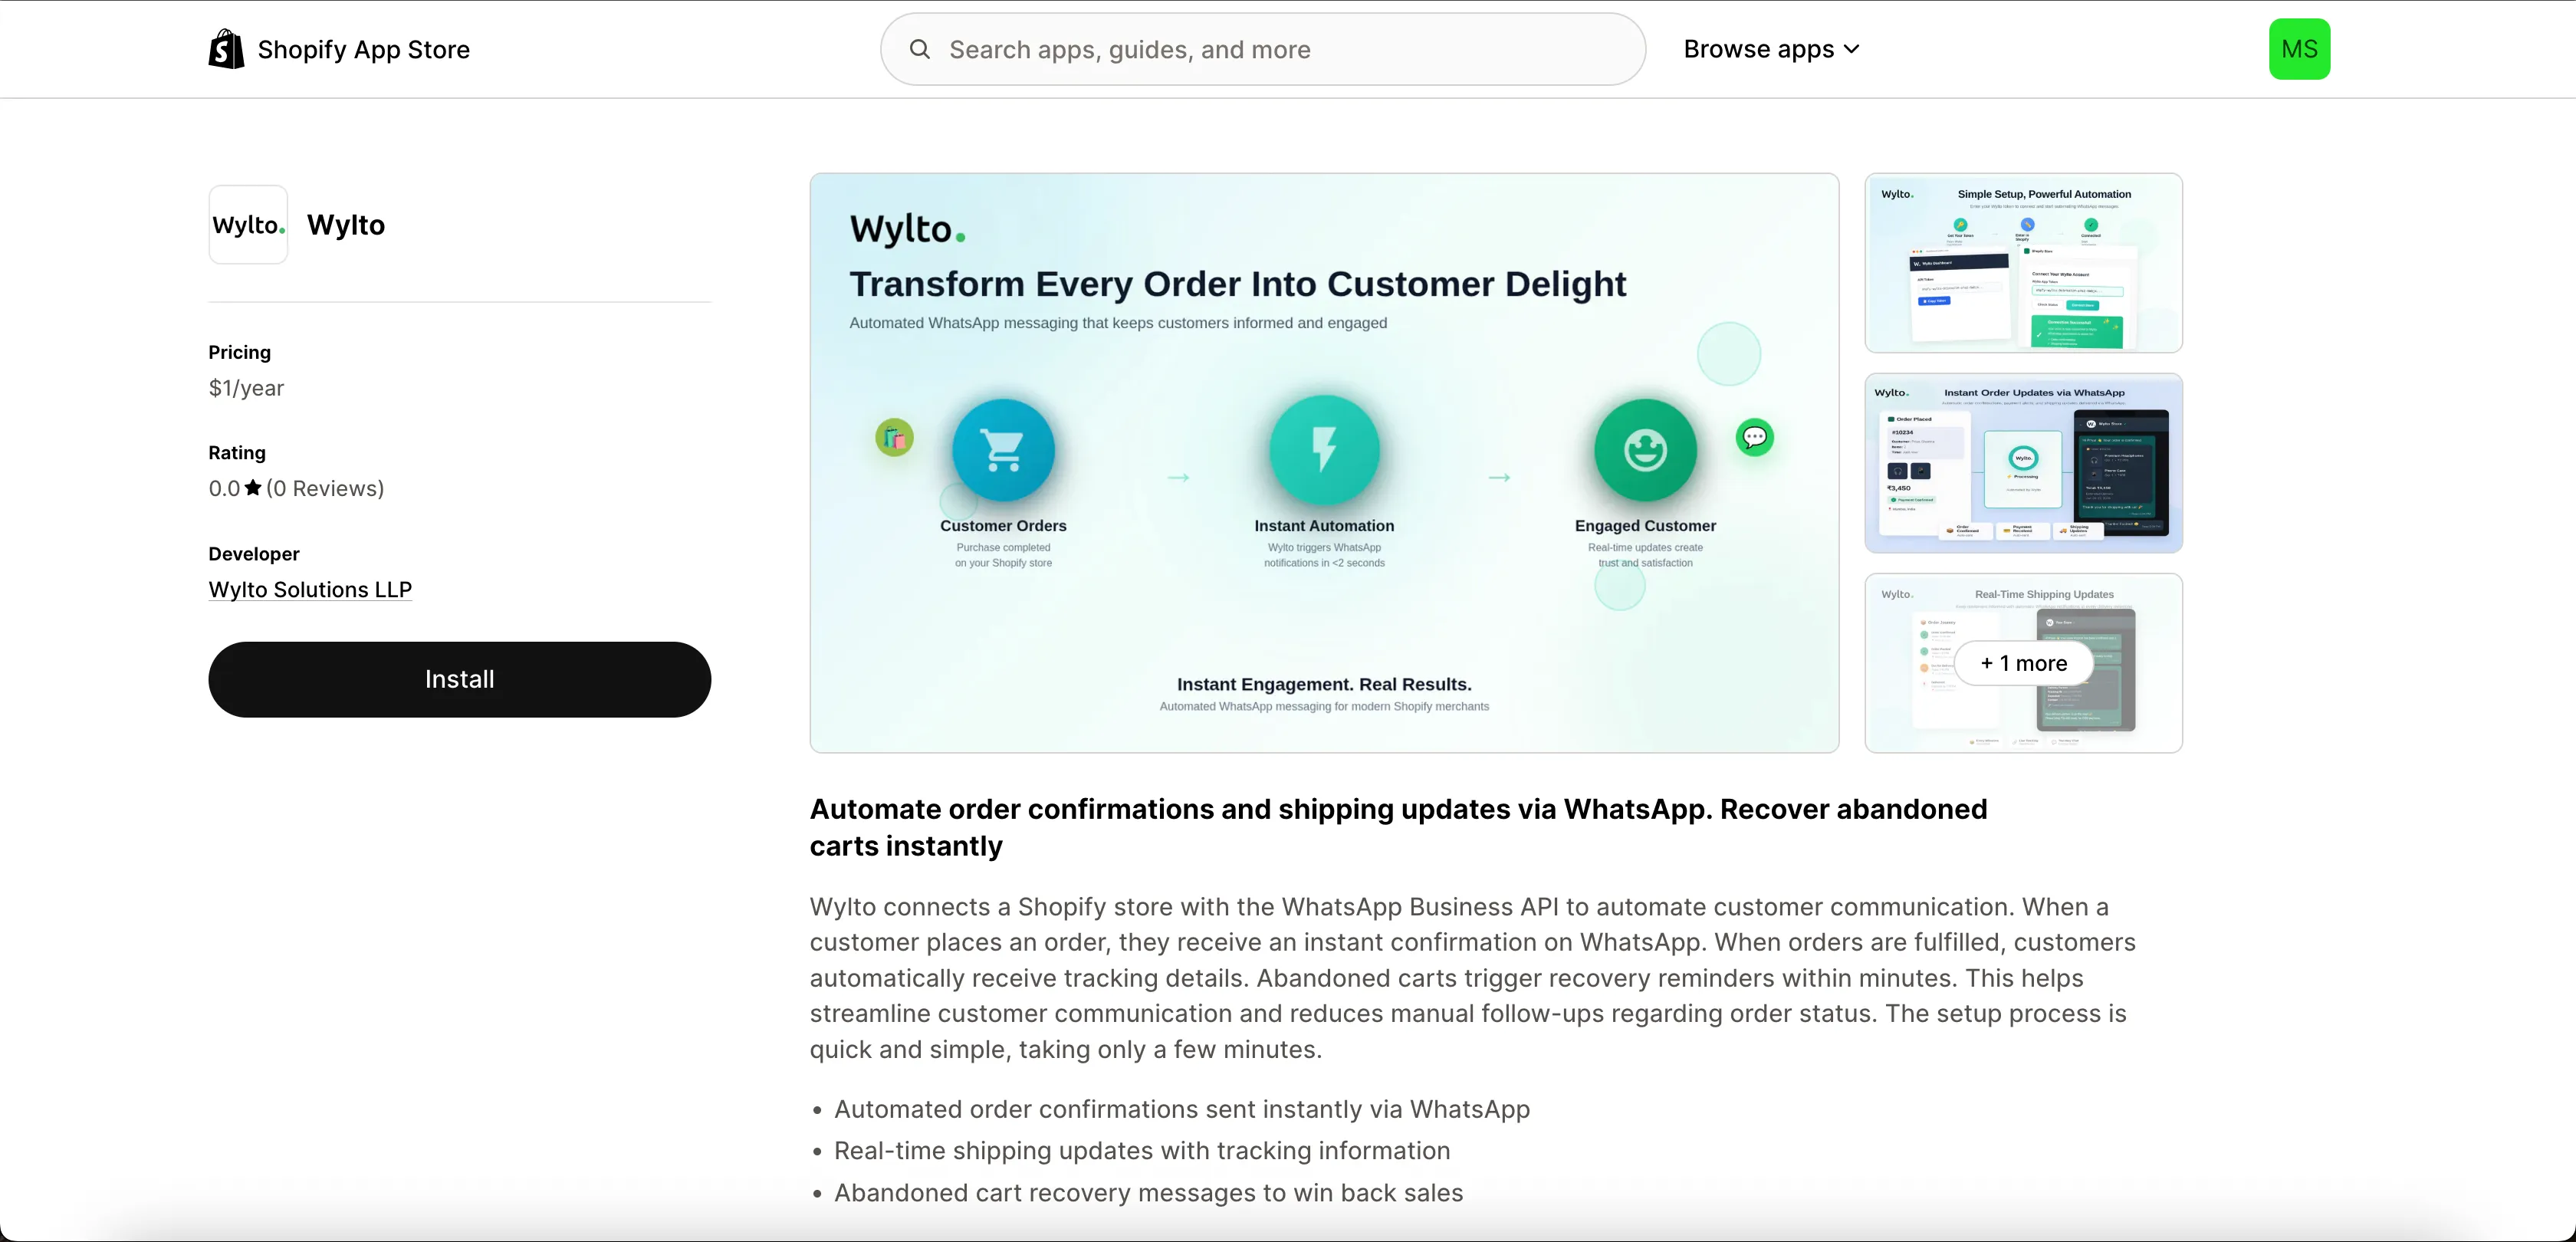Click the Instant Automation lightning bolt icon
Image resolution: width=2576 pixels, height=1242 pixels.
pos(1324,450)
